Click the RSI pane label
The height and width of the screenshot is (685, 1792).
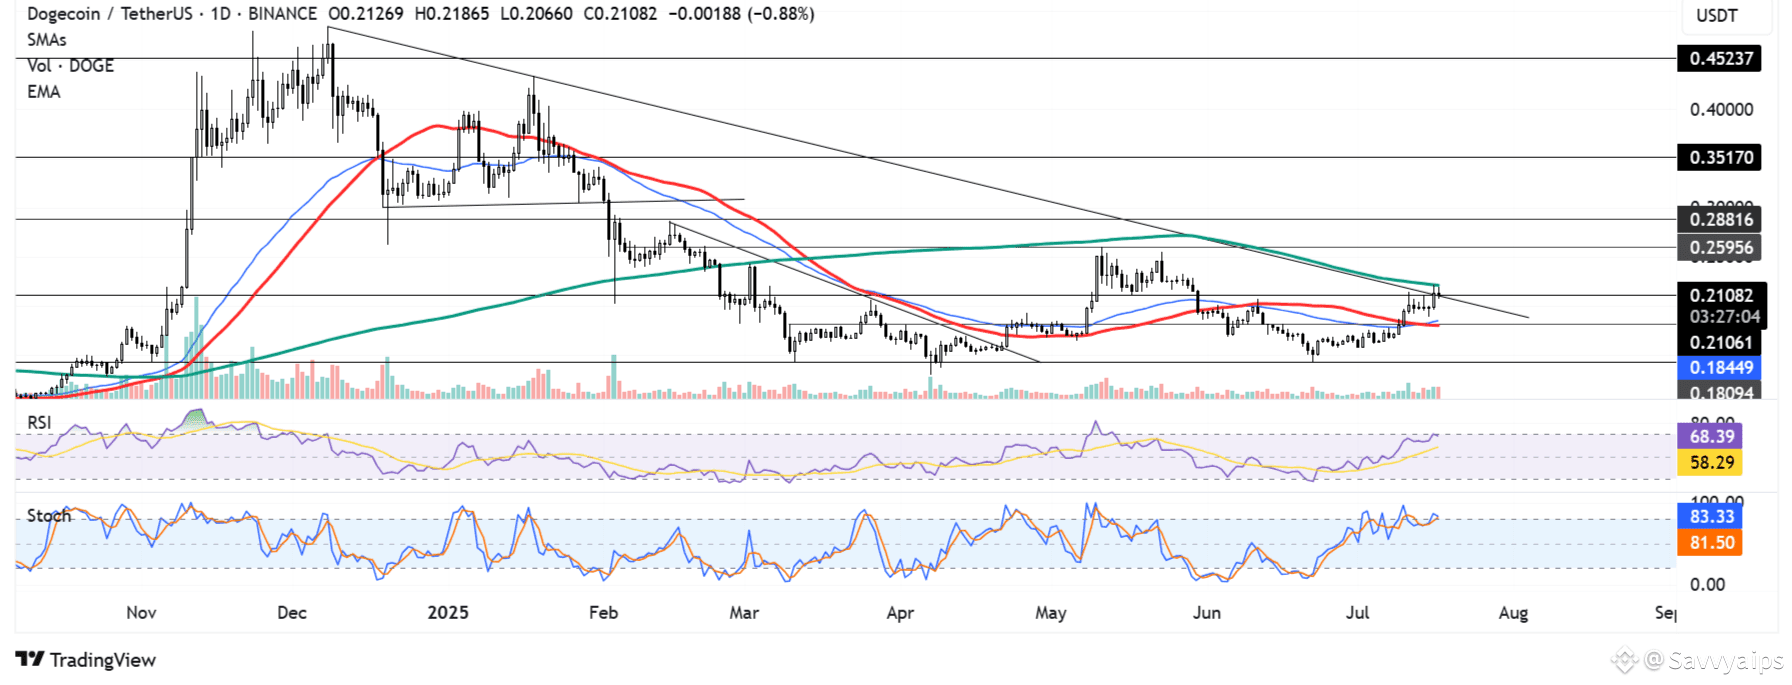click(x=39, y=423)
